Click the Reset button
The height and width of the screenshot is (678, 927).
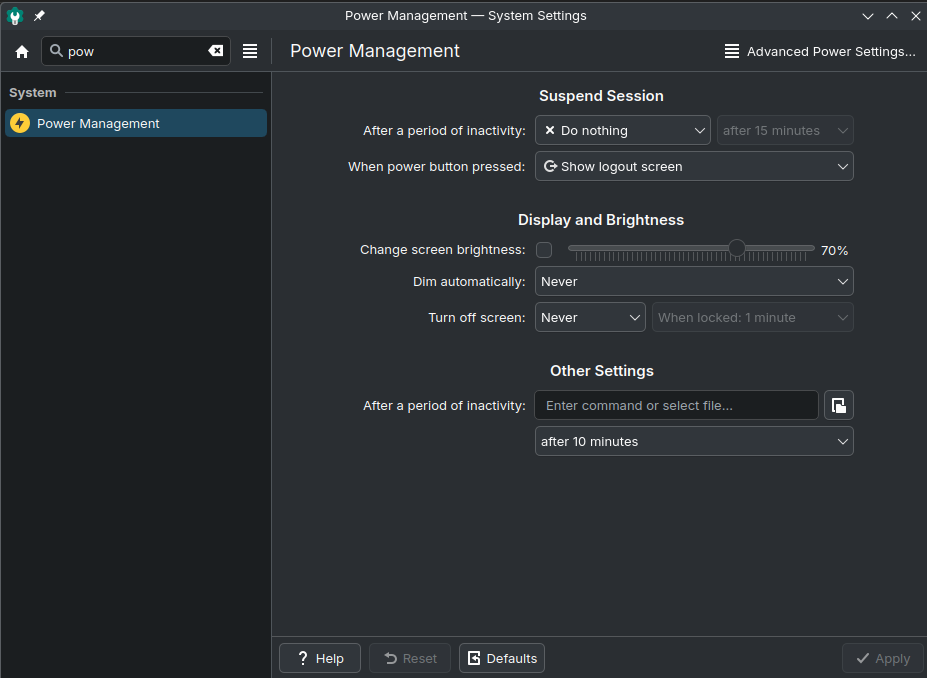(410, 658)
